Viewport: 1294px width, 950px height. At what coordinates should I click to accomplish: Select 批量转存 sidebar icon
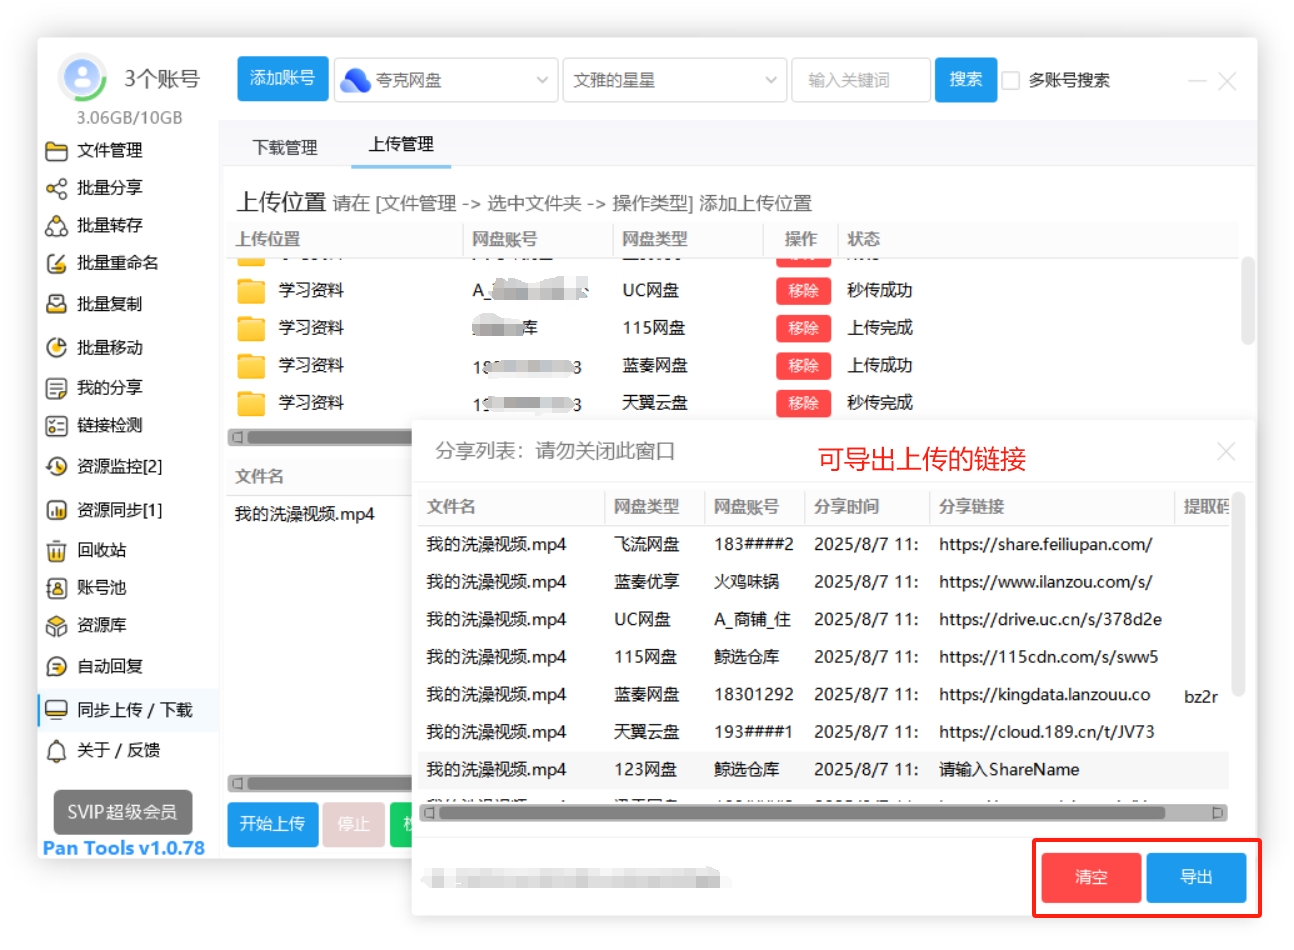click(x=56, y=226)
